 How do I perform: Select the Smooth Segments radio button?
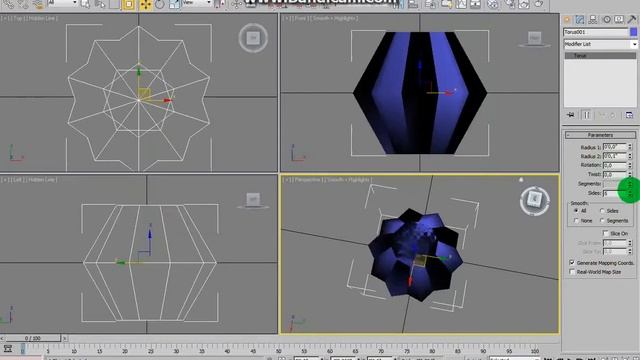click(x=602, y=220)
